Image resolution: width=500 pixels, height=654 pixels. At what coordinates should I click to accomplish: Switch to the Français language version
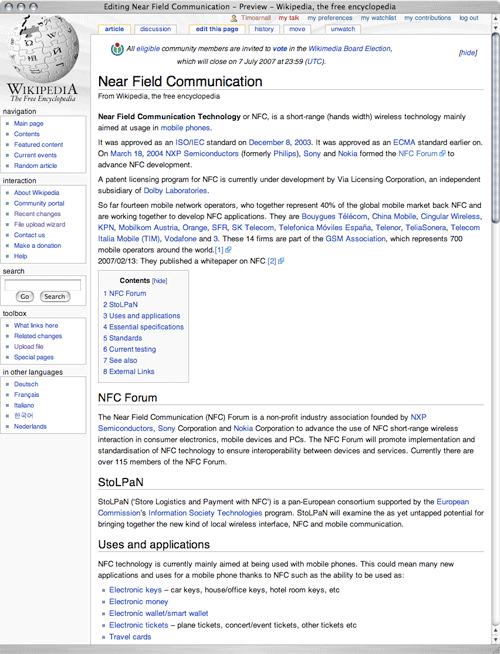pos(26,395)
